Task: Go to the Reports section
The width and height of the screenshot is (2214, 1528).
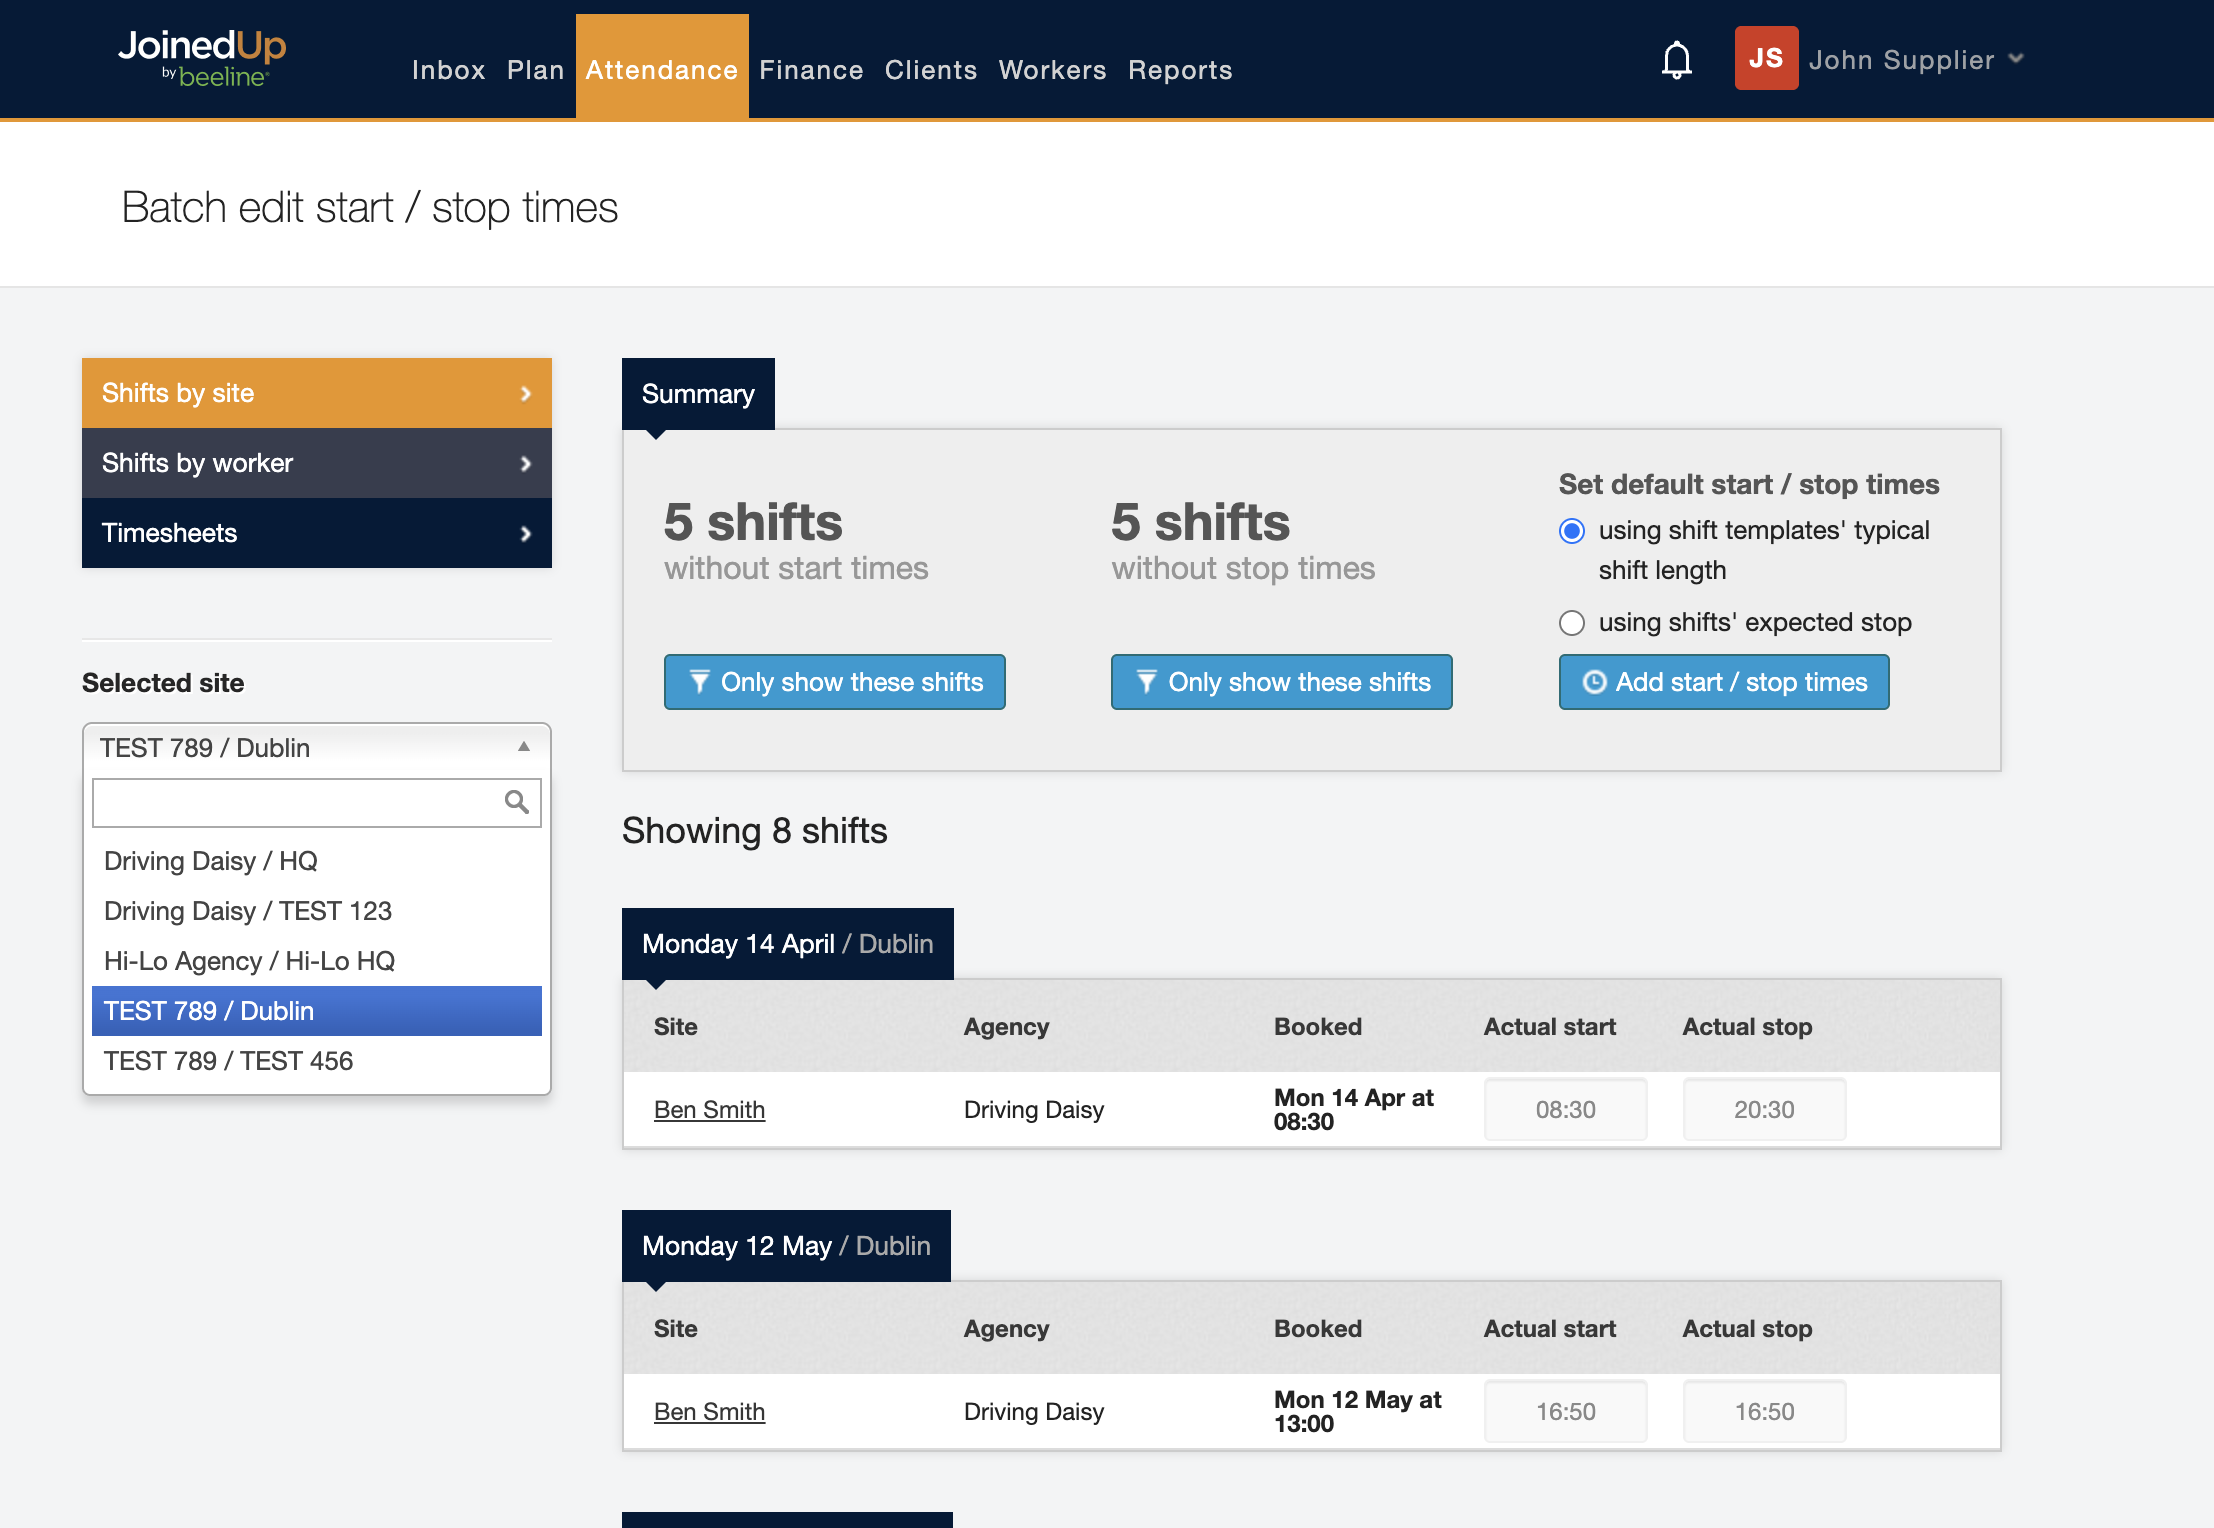Action: click(x=1179, y=70)
